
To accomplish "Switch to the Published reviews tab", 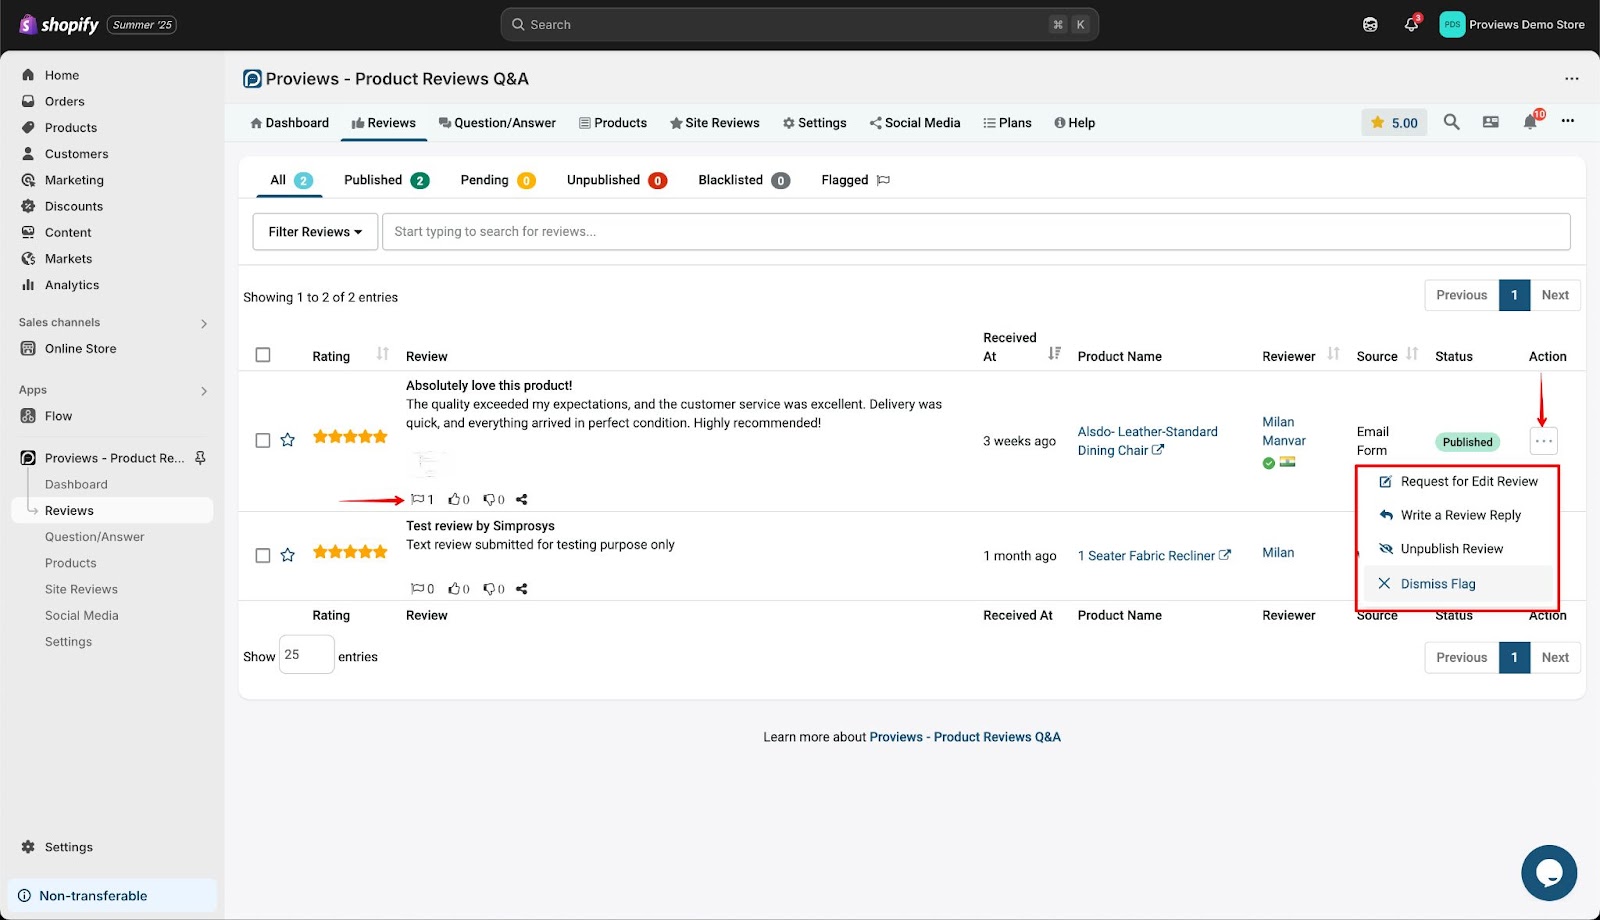I will (386, 180).
